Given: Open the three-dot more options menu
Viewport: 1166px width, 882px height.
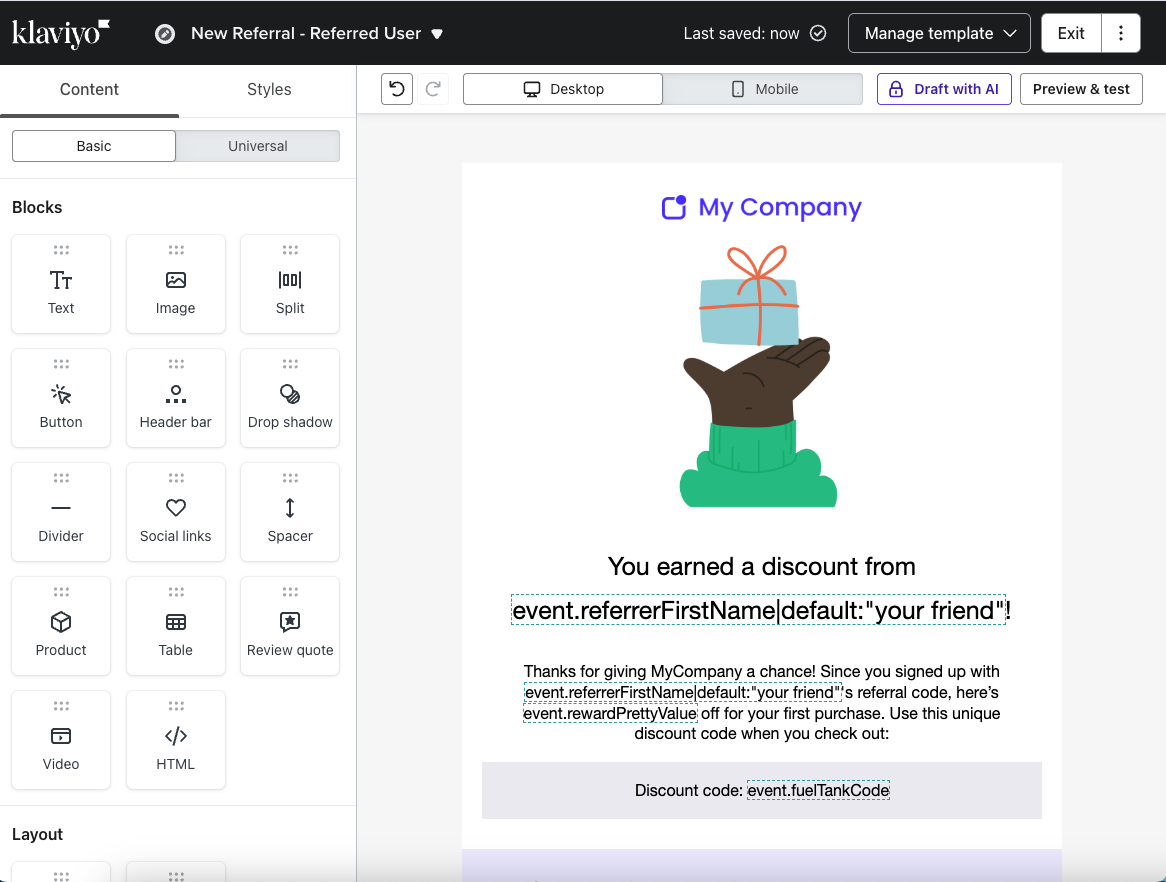Looking at the screenshot, I should pyautogui.click(x=1121, y=33).
